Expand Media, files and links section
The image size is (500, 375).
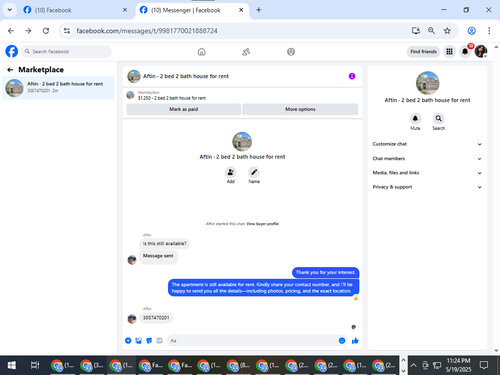(427, 173)
